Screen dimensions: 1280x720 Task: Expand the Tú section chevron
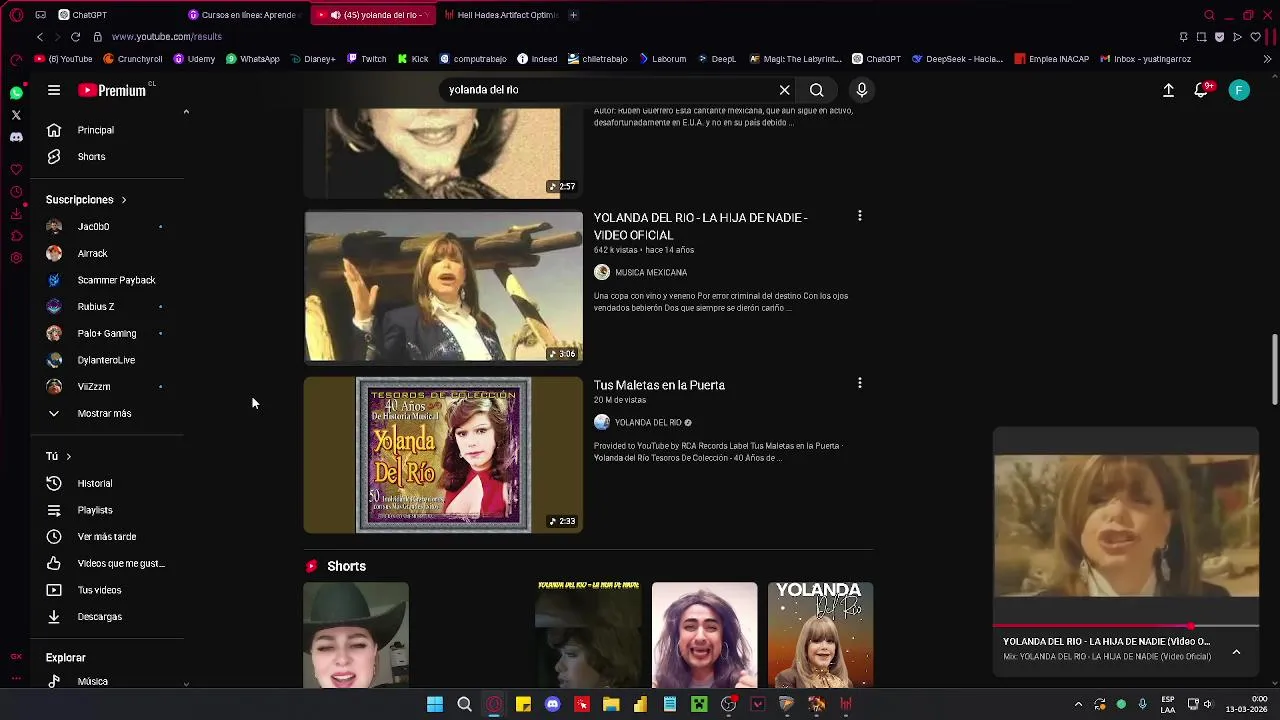click(x=68, y=456)
